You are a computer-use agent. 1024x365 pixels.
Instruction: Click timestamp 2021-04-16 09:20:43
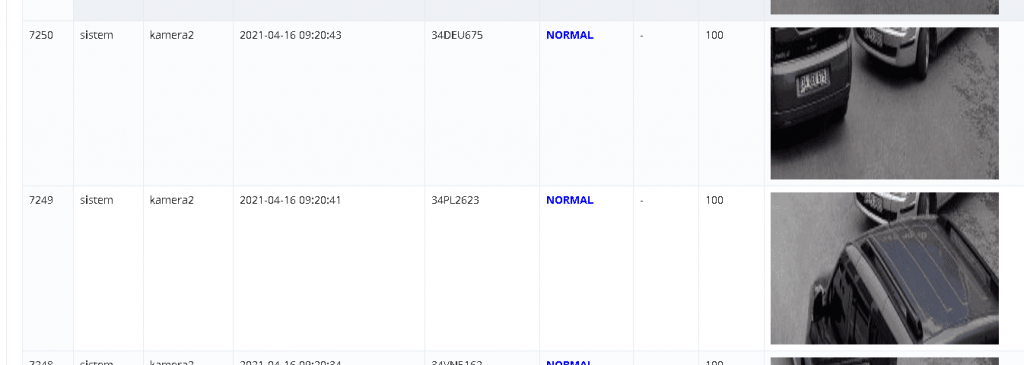pyautogui.click(x=291, y=35)
